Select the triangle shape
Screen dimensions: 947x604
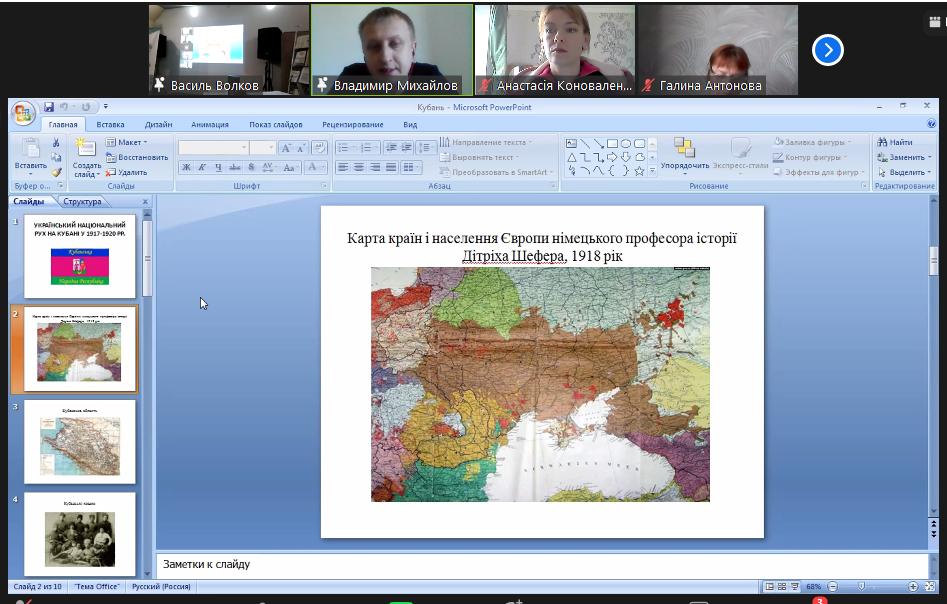click(571, 157)
